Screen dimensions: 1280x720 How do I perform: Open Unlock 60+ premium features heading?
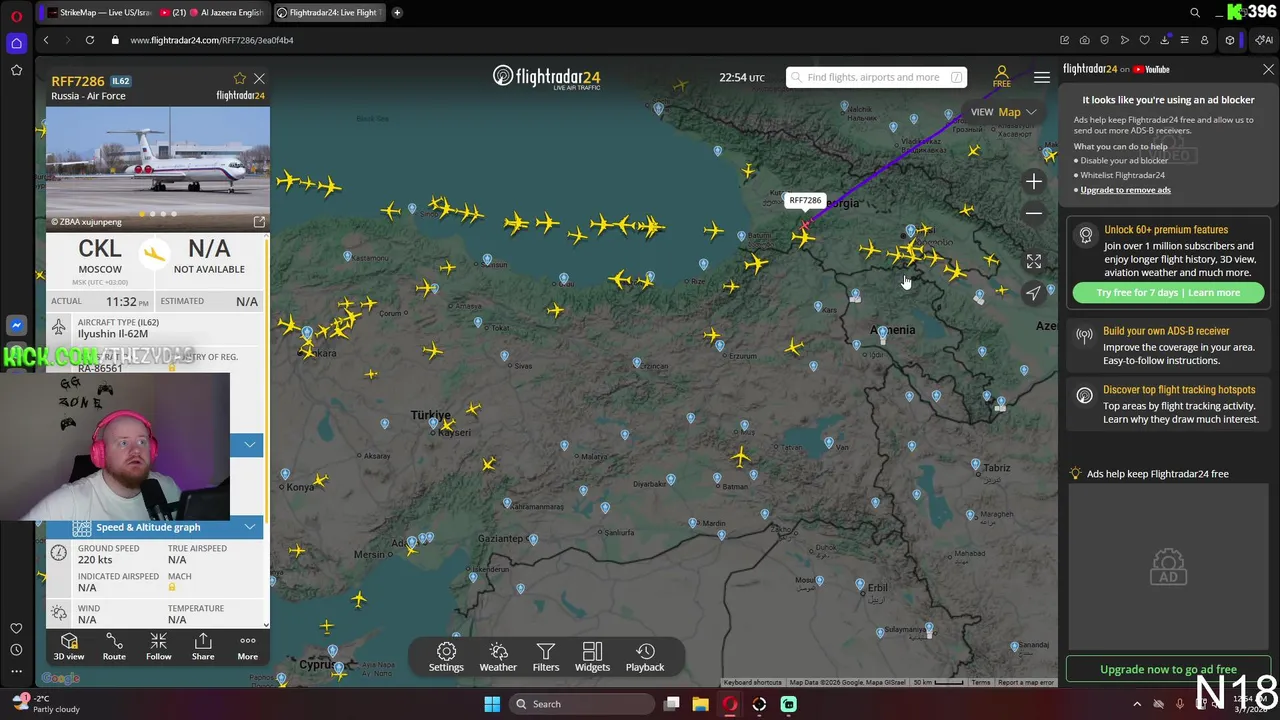1165,230
